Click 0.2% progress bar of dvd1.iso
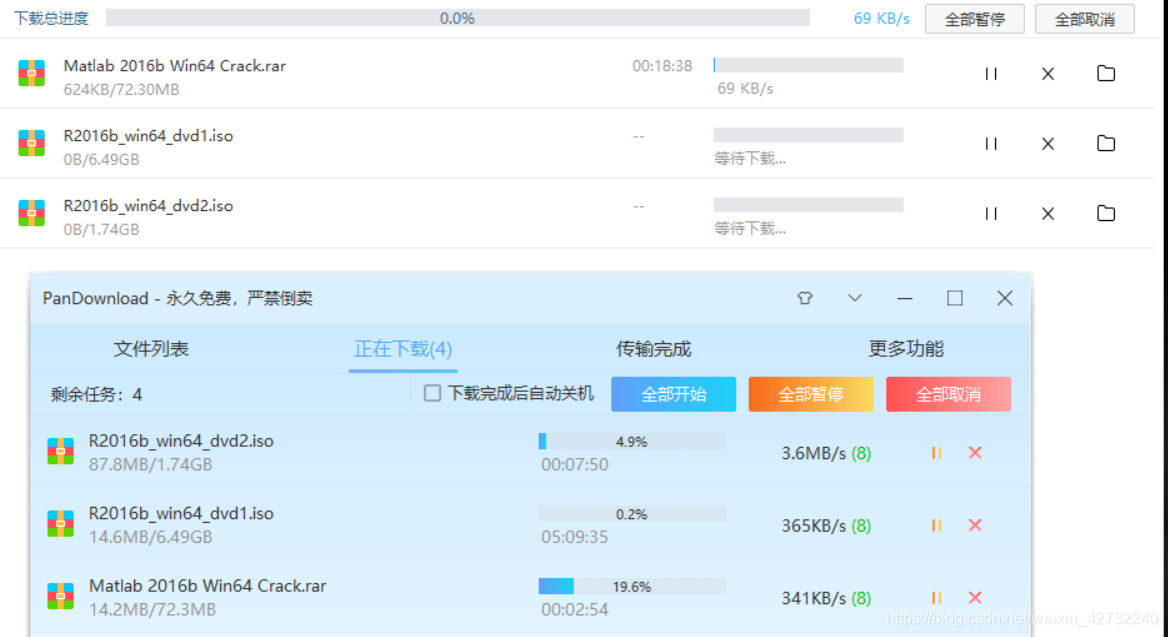 [x=632, y=514]
